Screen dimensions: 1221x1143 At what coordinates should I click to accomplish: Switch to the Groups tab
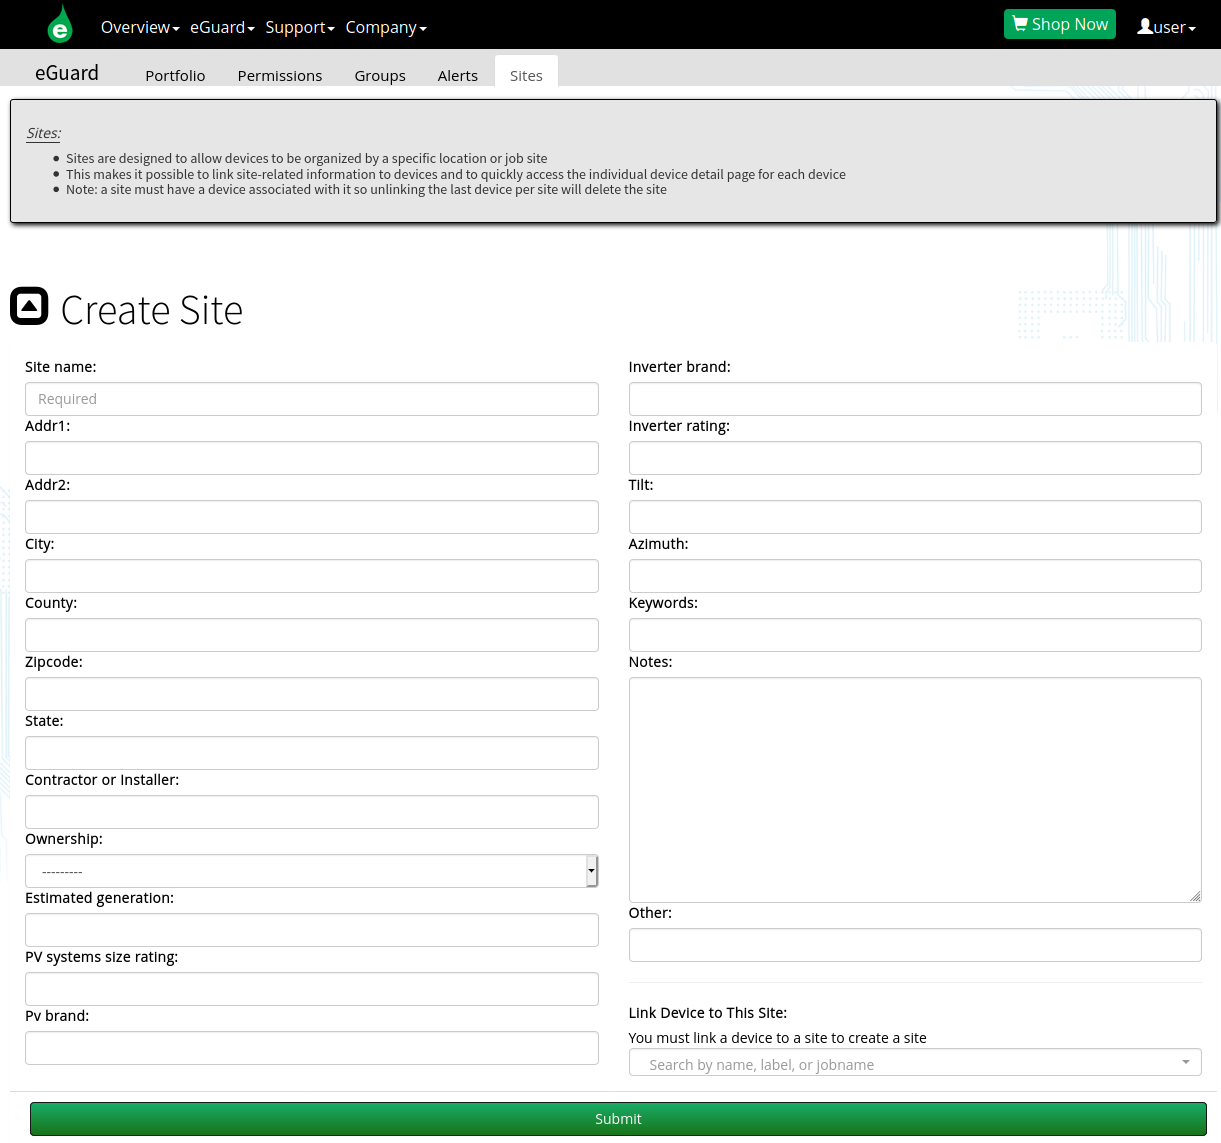coord(380,75)
